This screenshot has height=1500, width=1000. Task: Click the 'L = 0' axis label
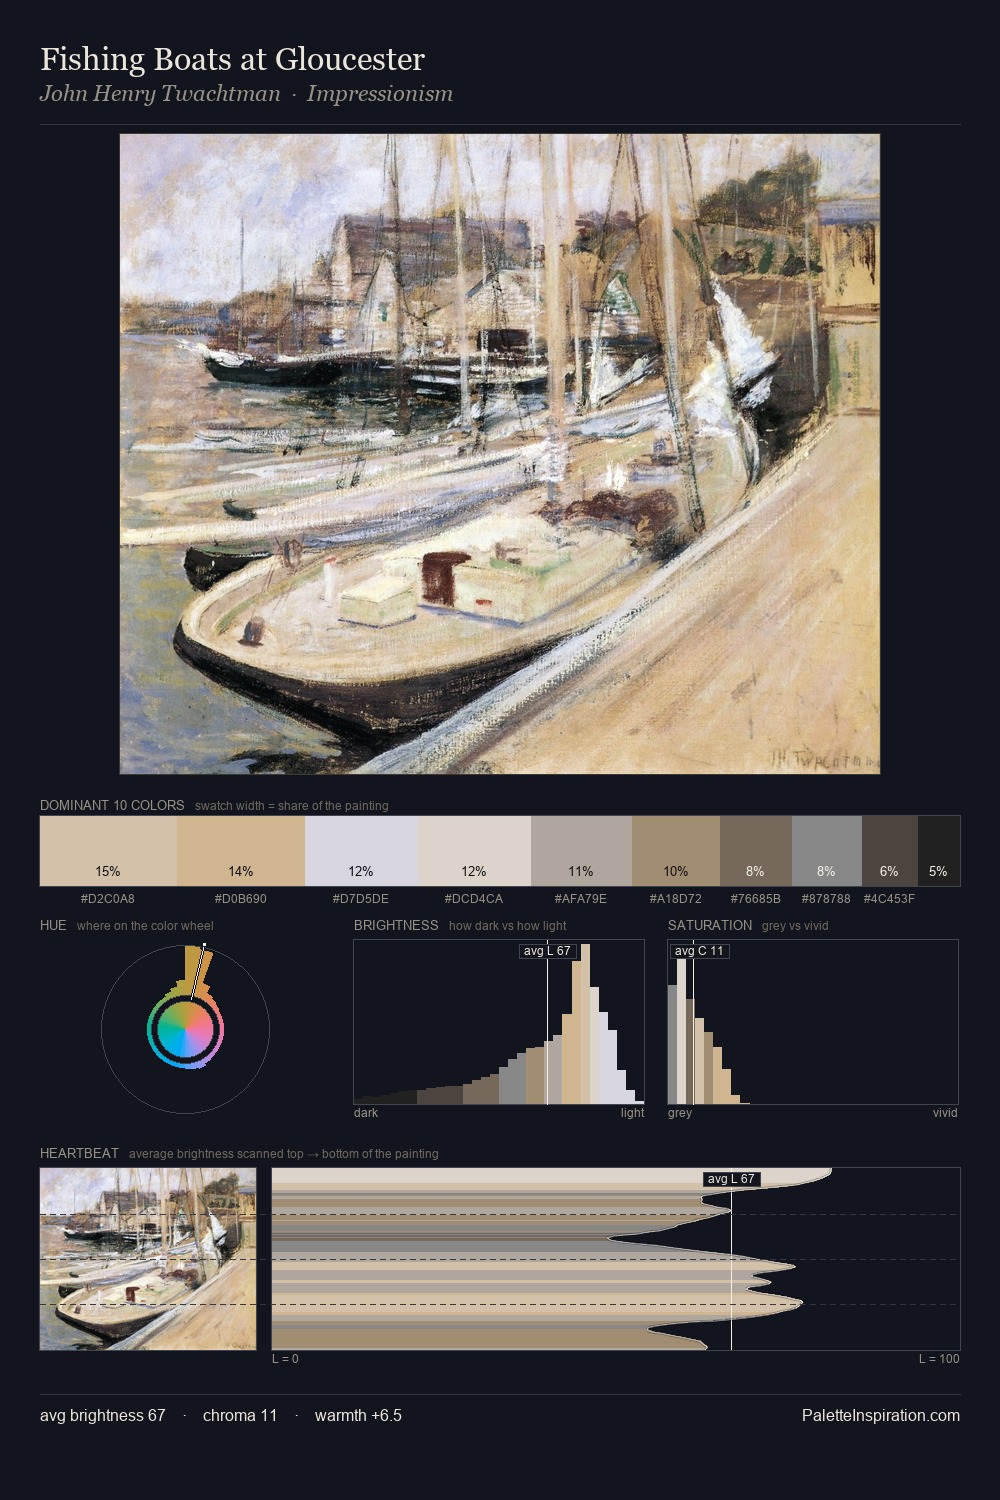(285, 1359)
